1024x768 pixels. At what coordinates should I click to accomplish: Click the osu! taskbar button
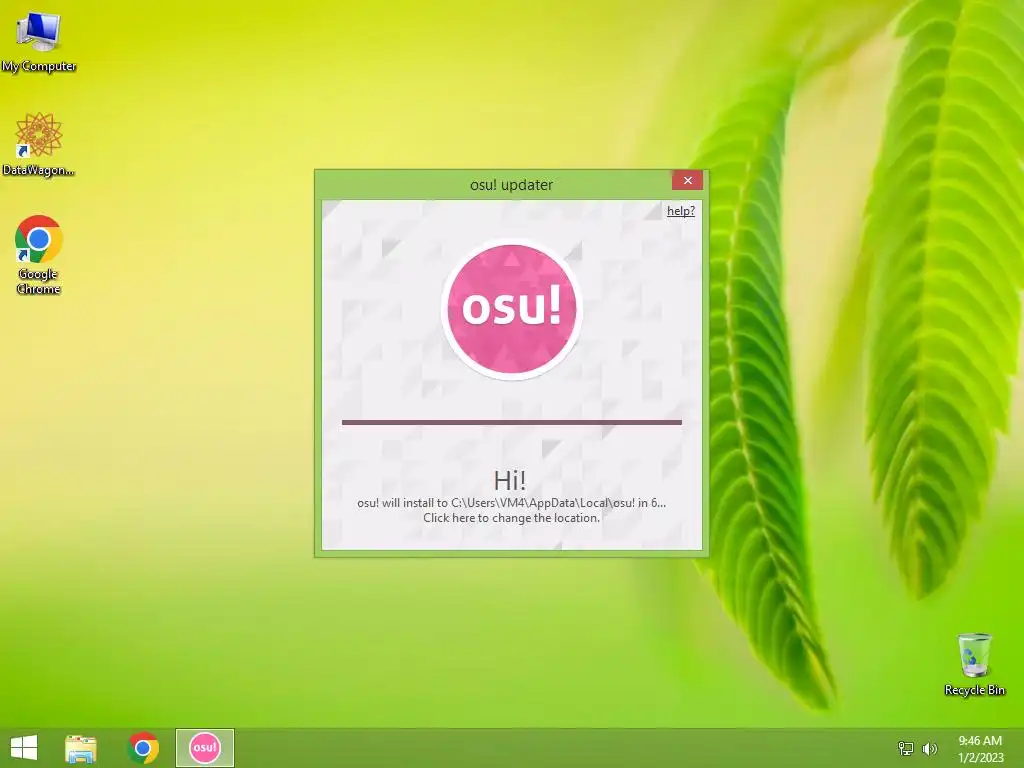click(204, 748)
